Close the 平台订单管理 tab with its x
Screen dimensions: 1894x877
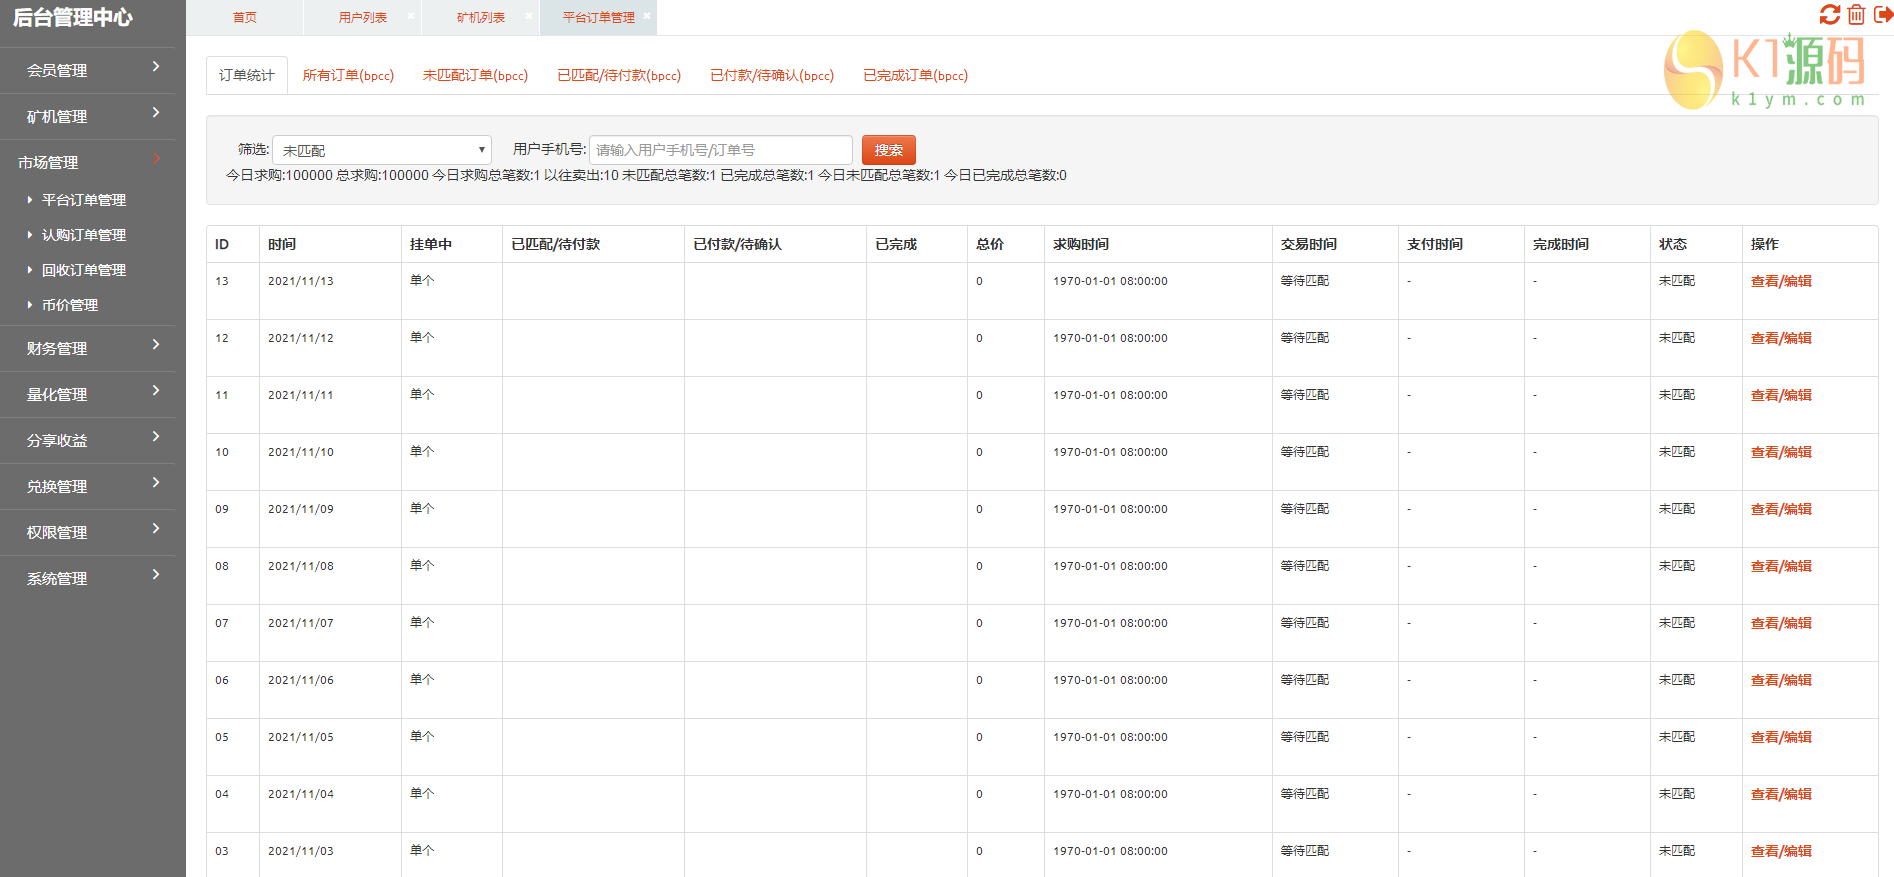pyautogui.click(x=647, y=16)
